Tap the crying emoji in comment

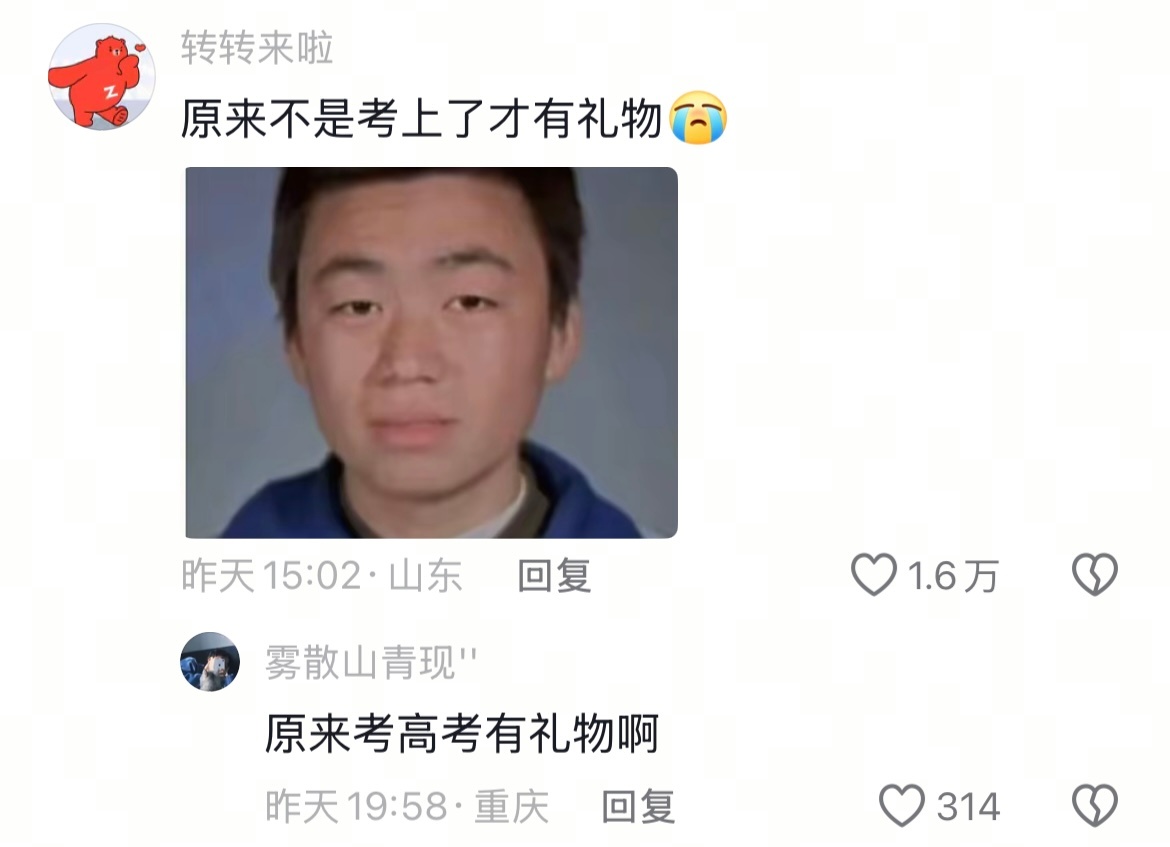(x=698, y=118)
